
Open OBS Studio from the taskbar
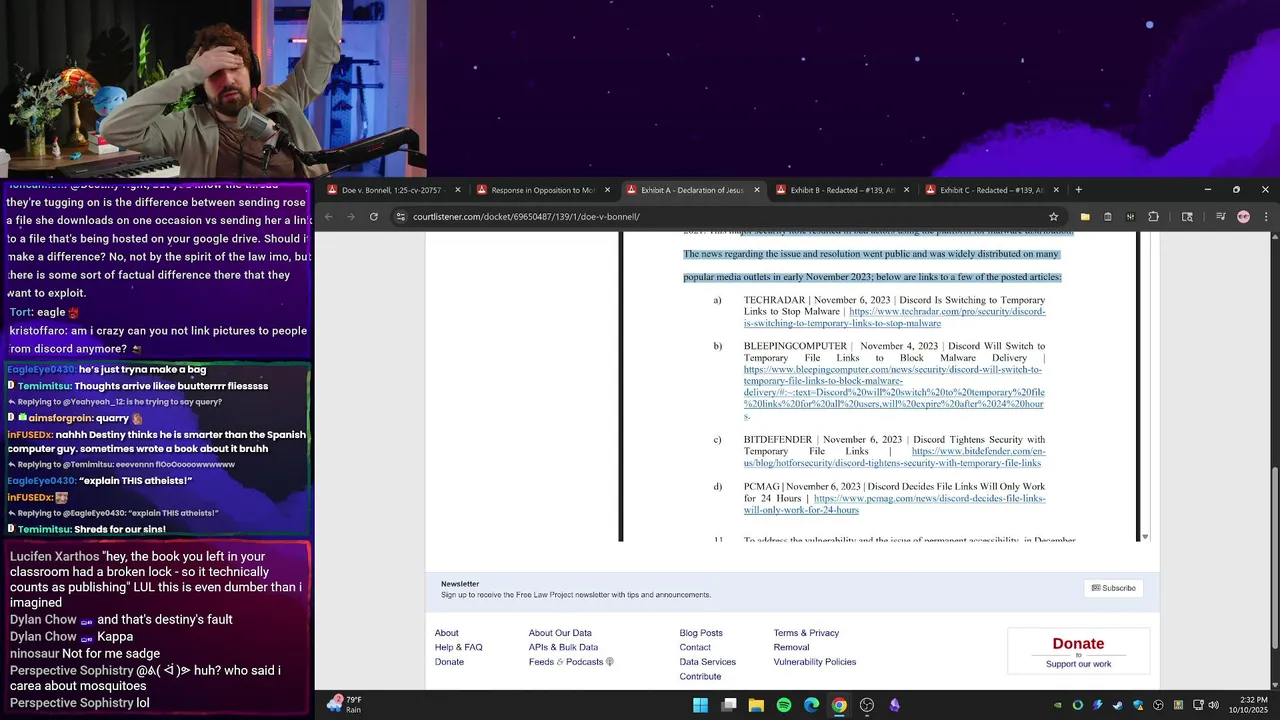(867, 705)
